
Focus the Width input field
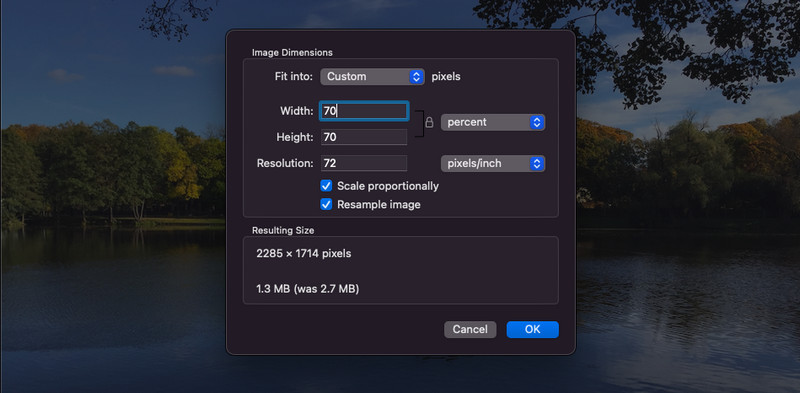(364, 111)
